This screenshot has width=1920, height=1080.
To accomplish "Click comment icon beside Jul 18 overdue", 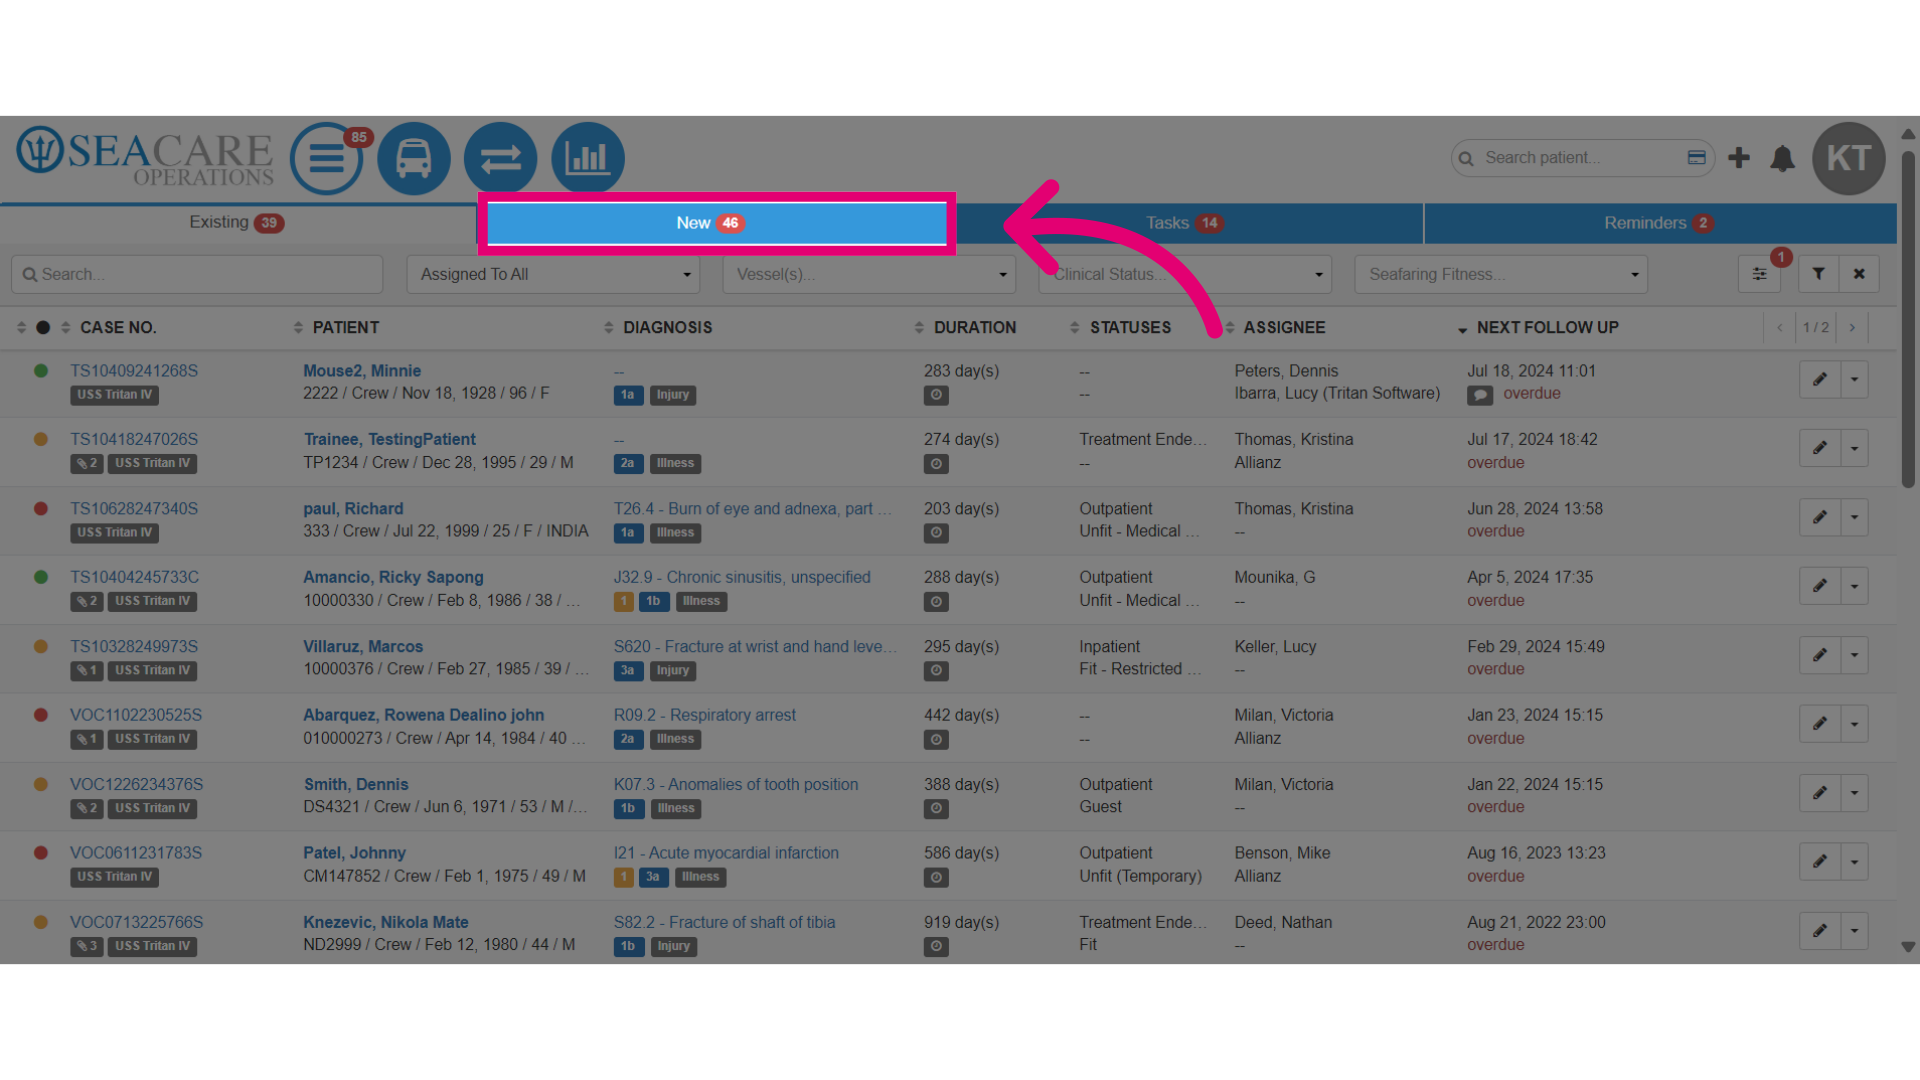I will click(1480, 395).
